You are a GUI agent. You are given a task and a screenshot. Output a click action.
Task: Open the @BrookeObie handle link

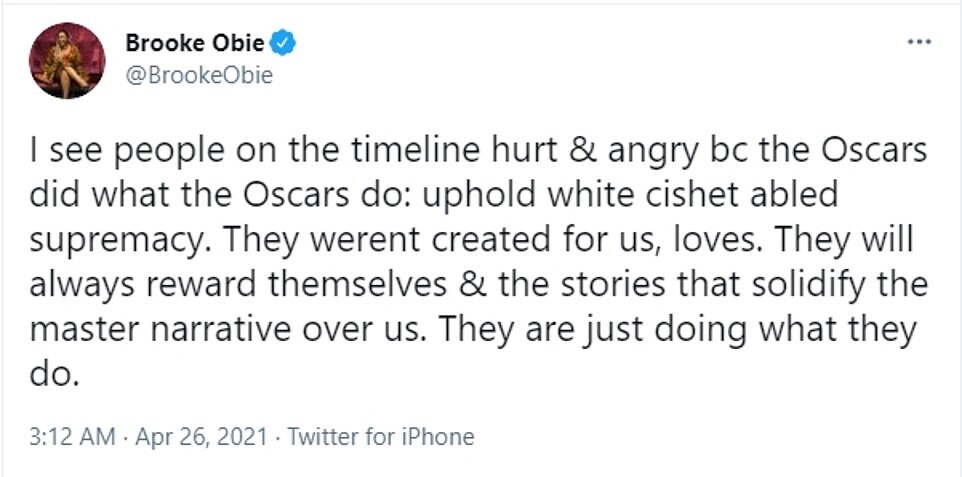point(199,76)
